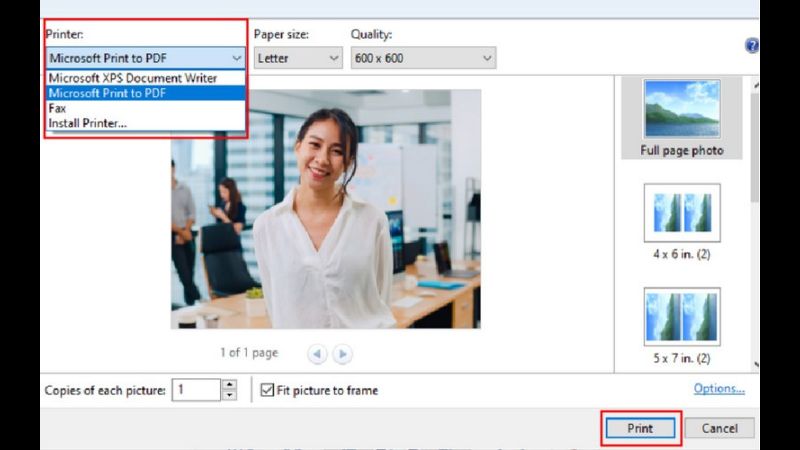
Task: Click the Cancel button
Action: tap(719, 428)
